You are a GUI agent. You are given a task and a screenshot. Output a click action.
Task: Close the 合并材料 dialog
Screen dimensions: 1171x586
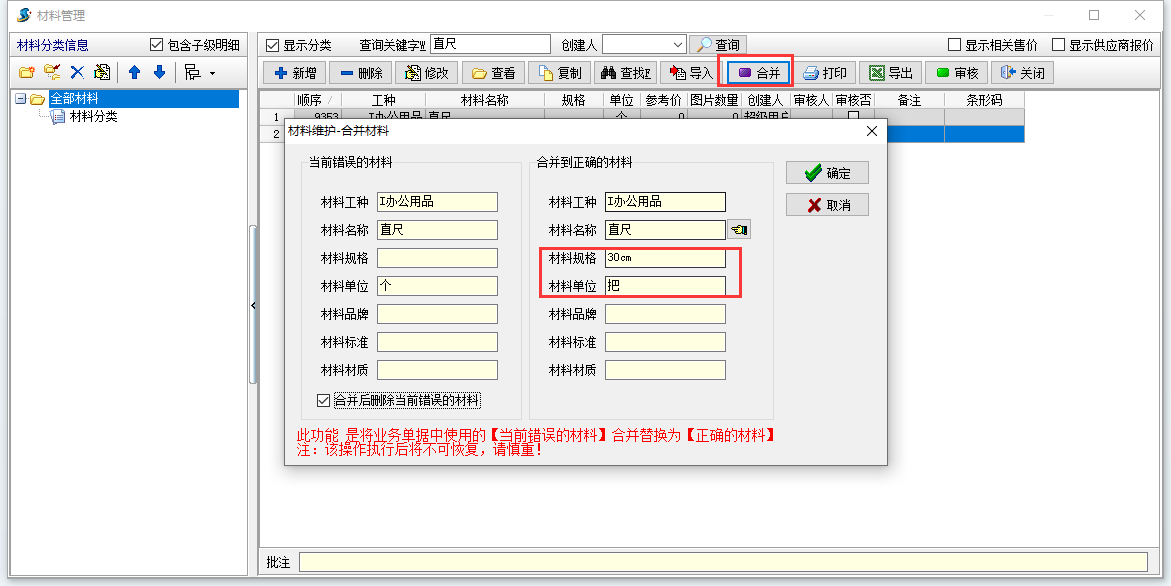point(871,131)
